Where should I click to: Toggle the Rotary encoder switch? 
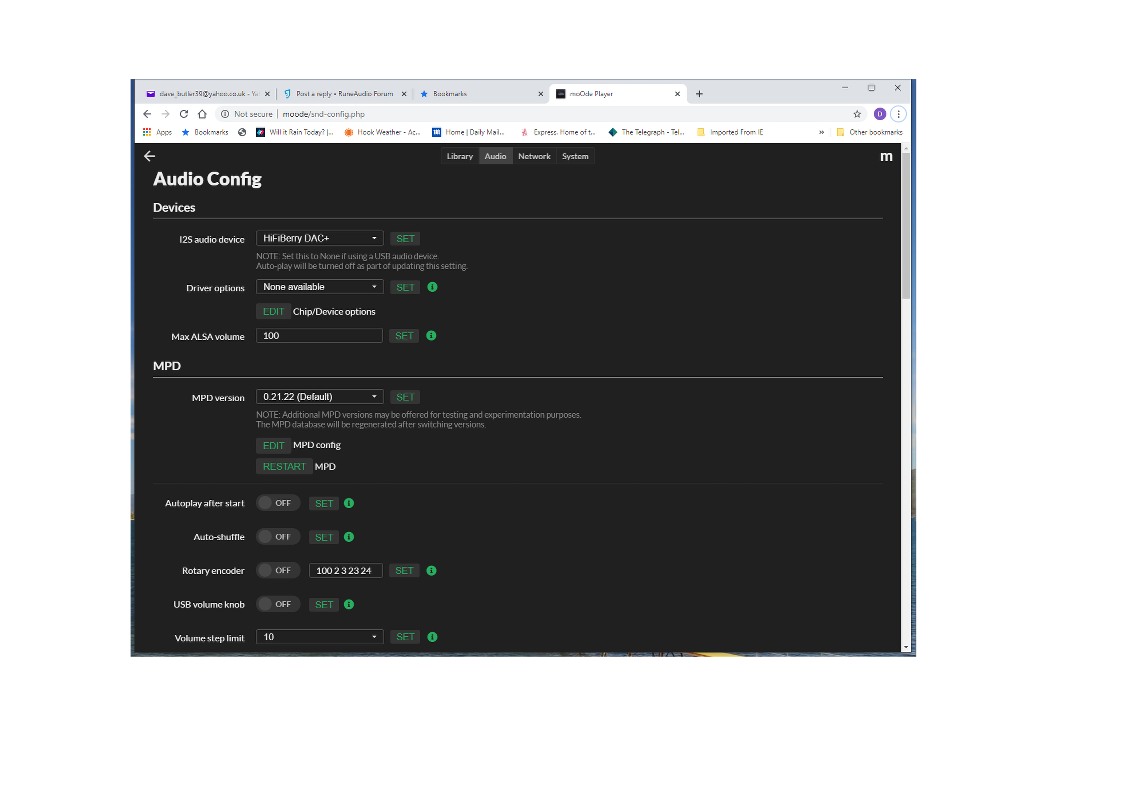click(278, 571)
